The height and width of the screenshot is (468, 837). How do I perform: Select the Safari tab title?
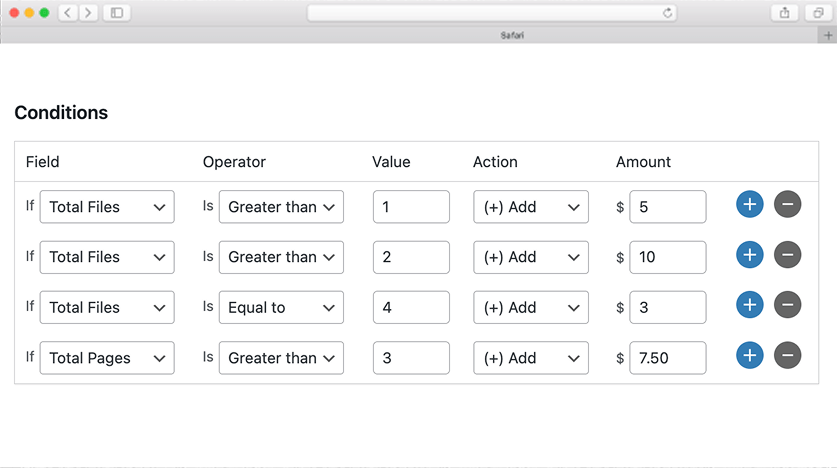[x=512, y=35]
